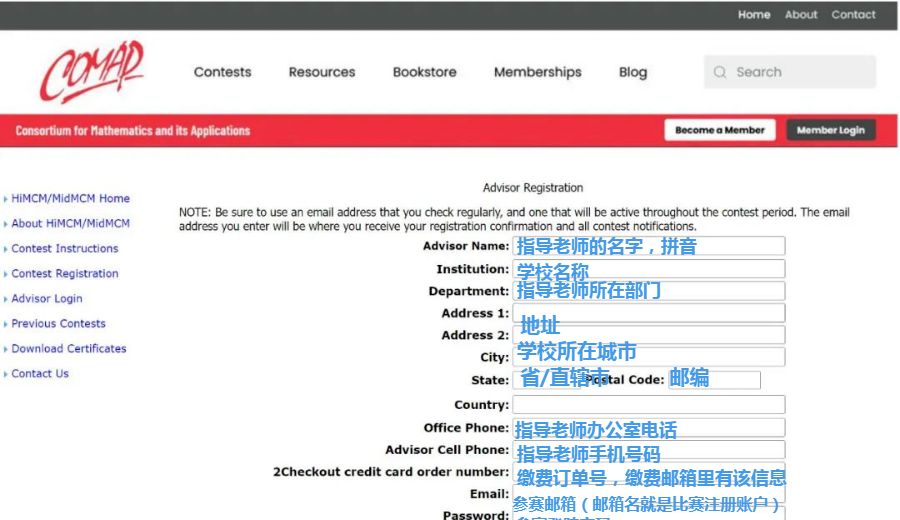Open the Bookstore menu

(425, 72)
